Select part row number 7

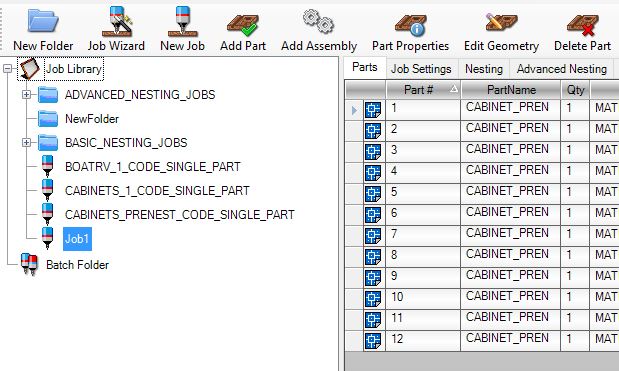coord(482,234)
